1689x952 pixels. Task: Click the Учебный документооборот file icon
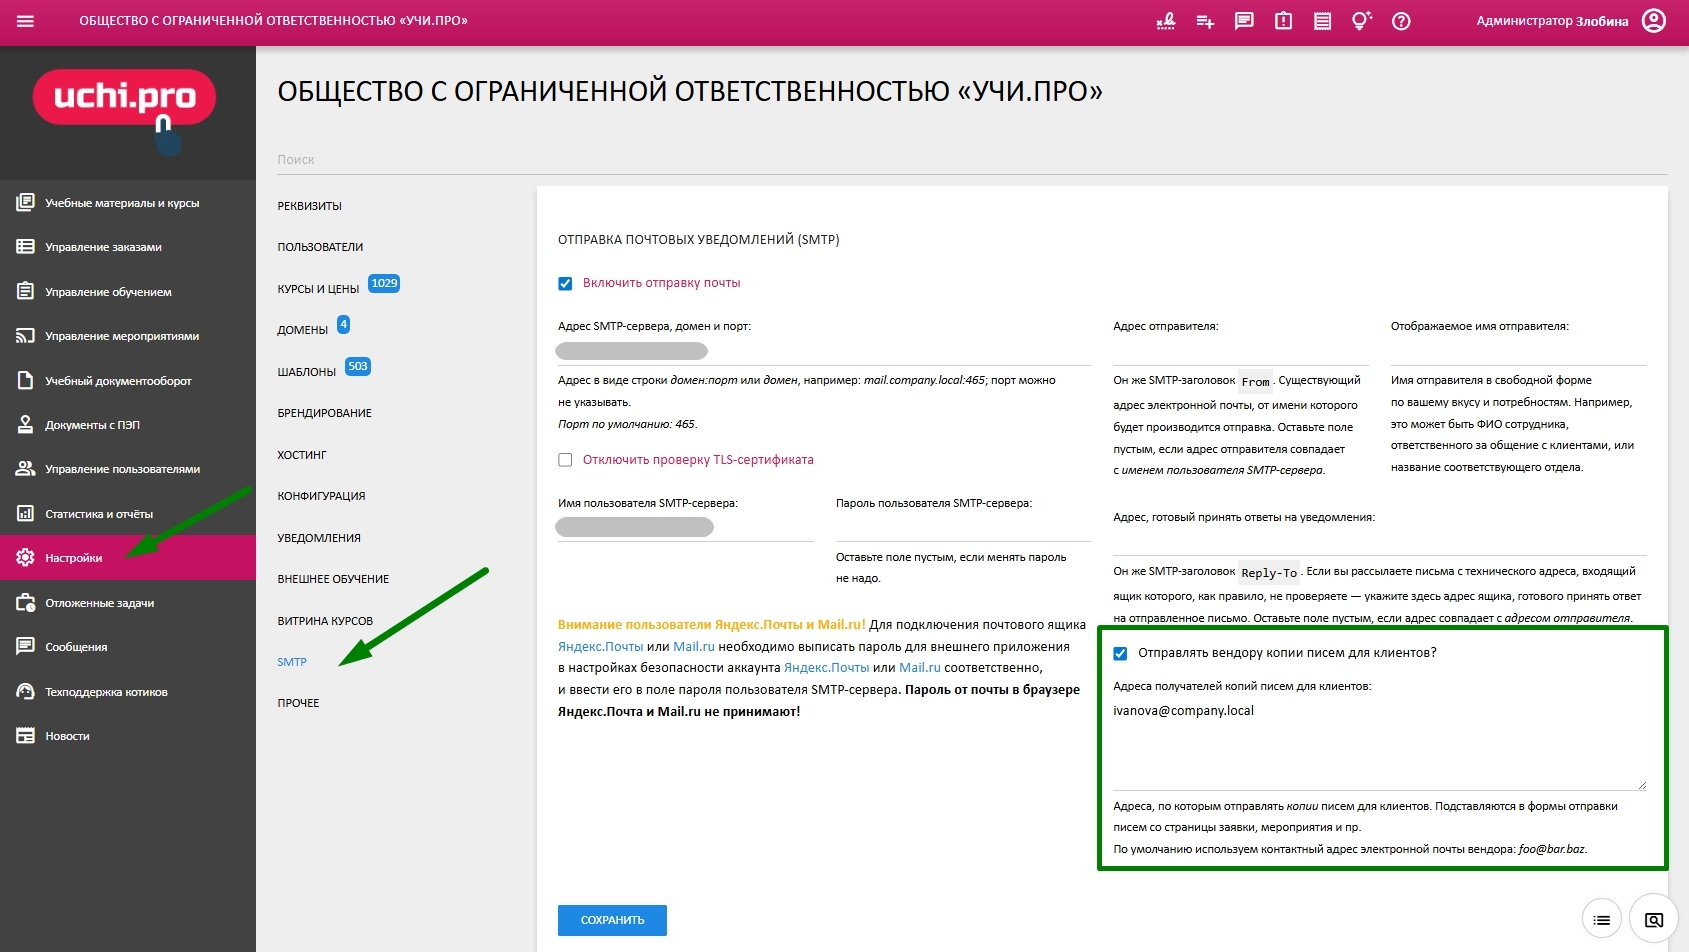[x=26, y=381]
